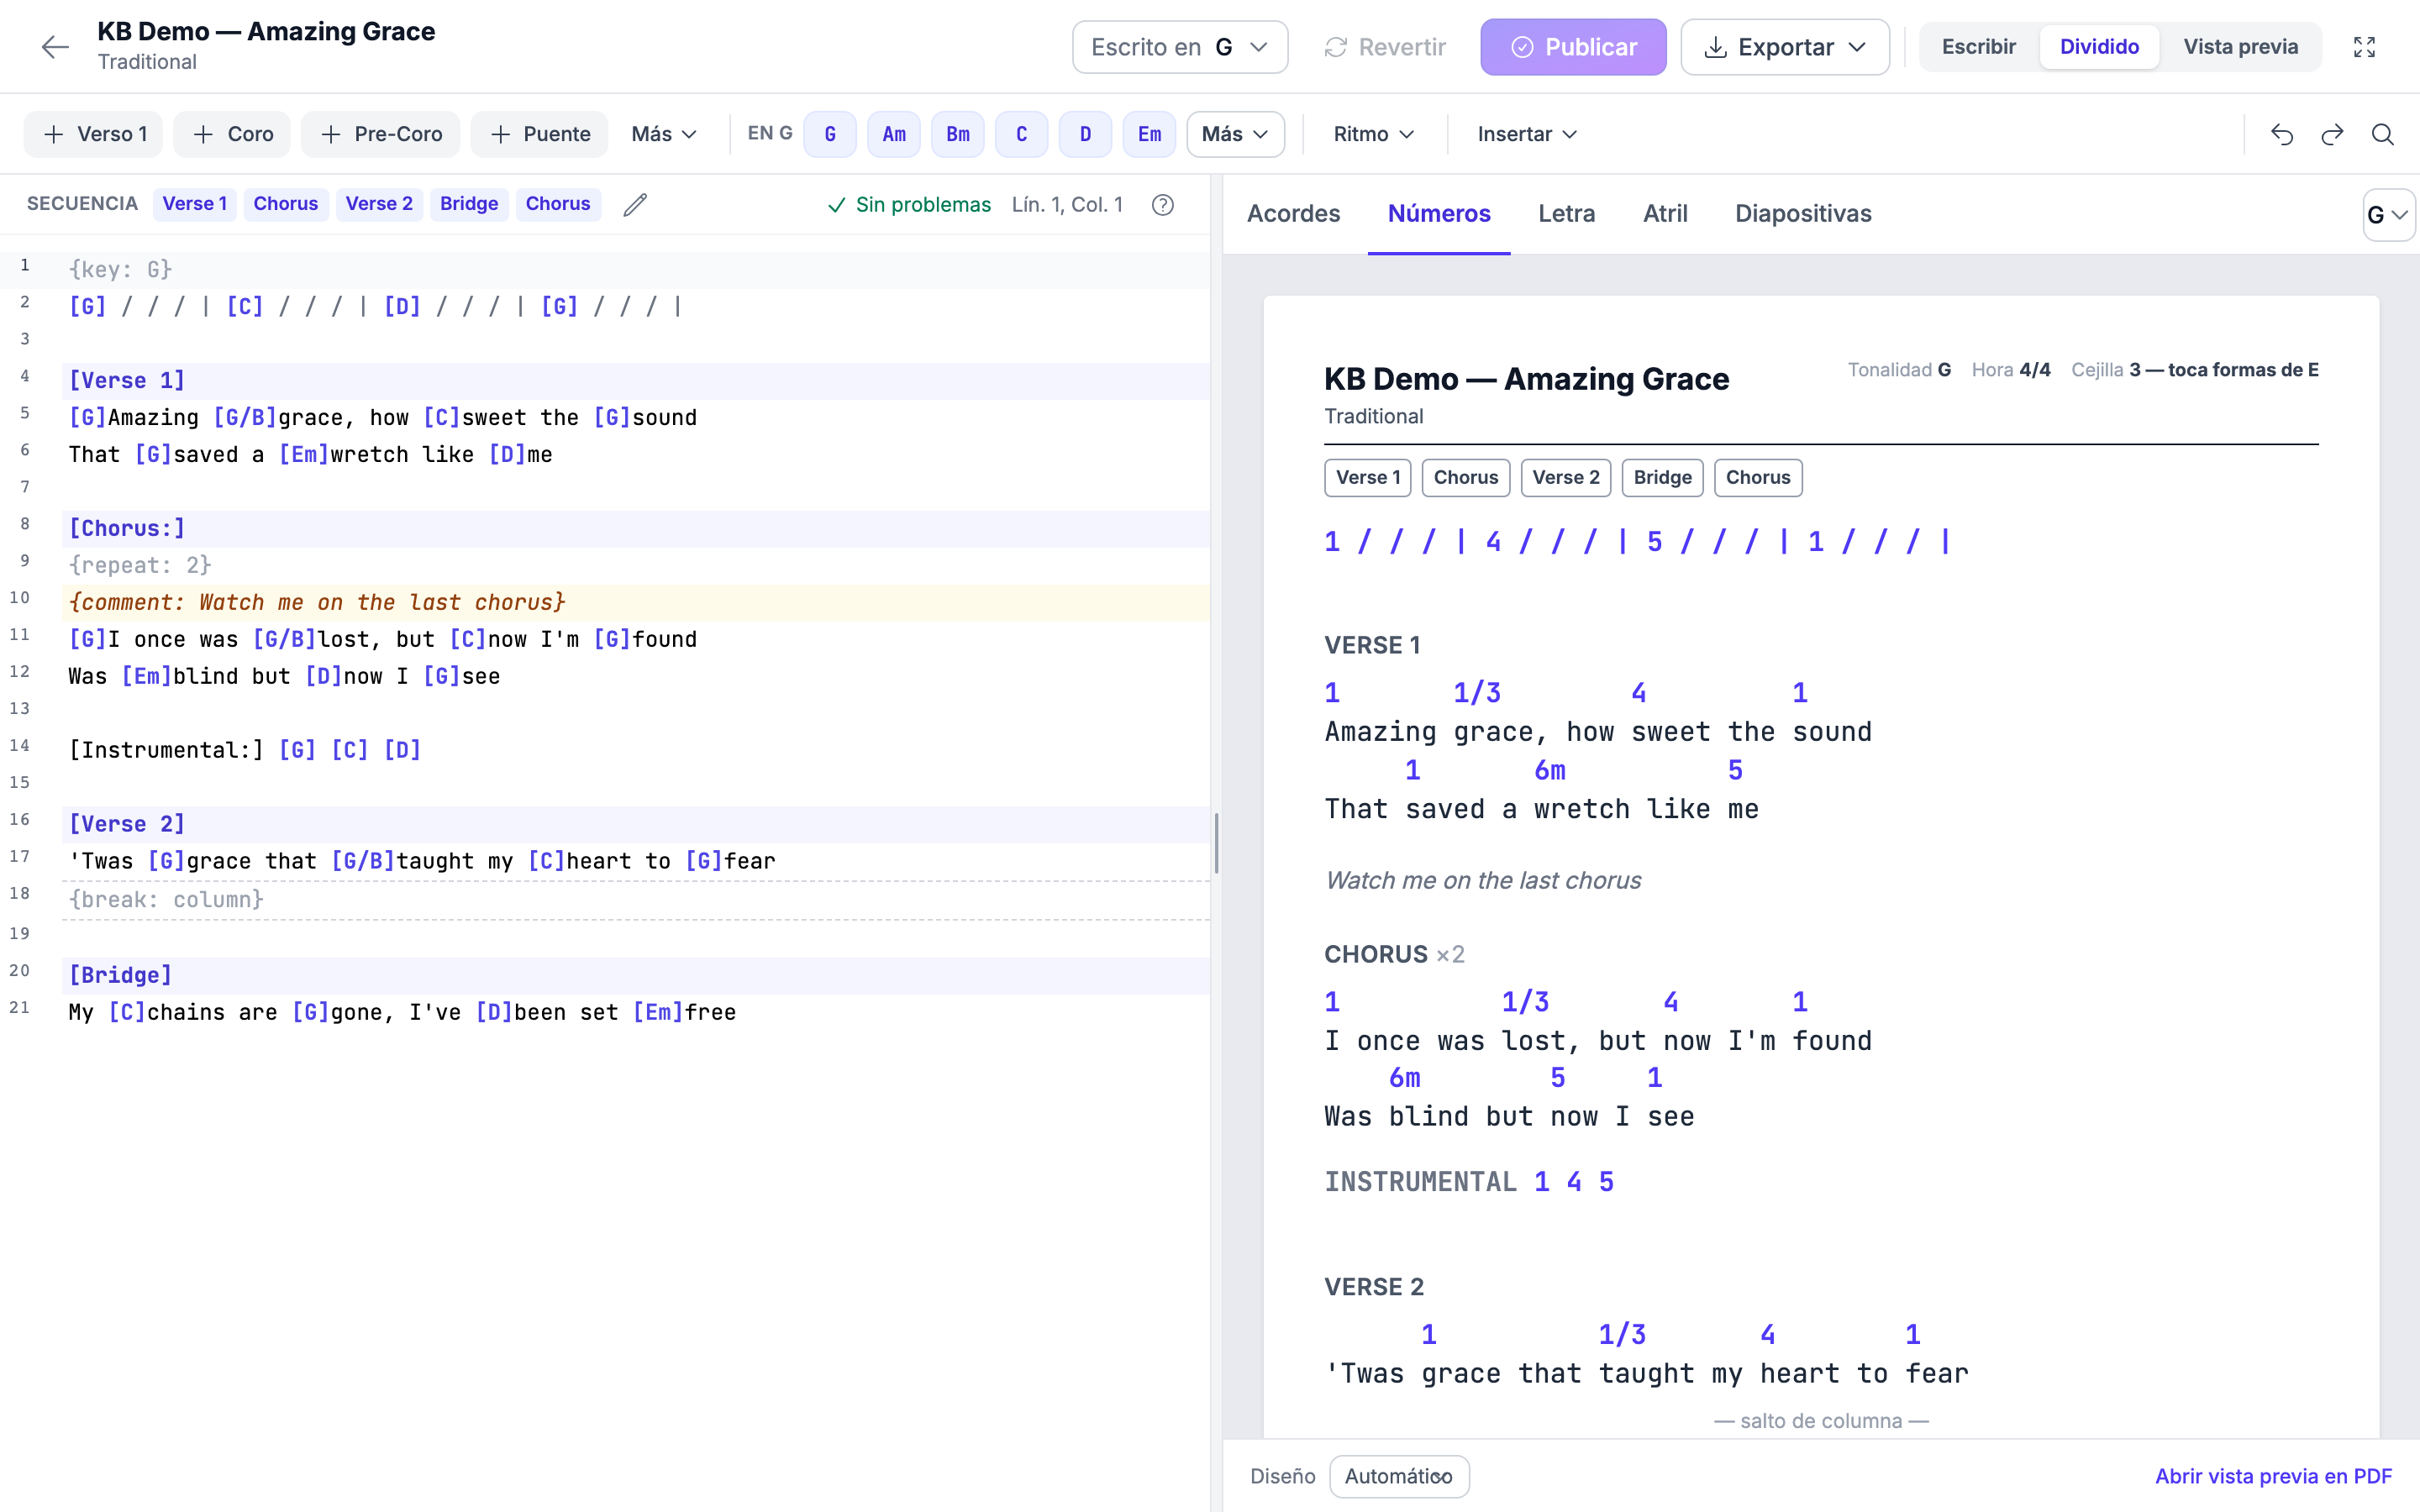Switch to the Acordes tab
This screenshot has width=2420, height=1512.
pyautogui.click(x=1293, y=213)
